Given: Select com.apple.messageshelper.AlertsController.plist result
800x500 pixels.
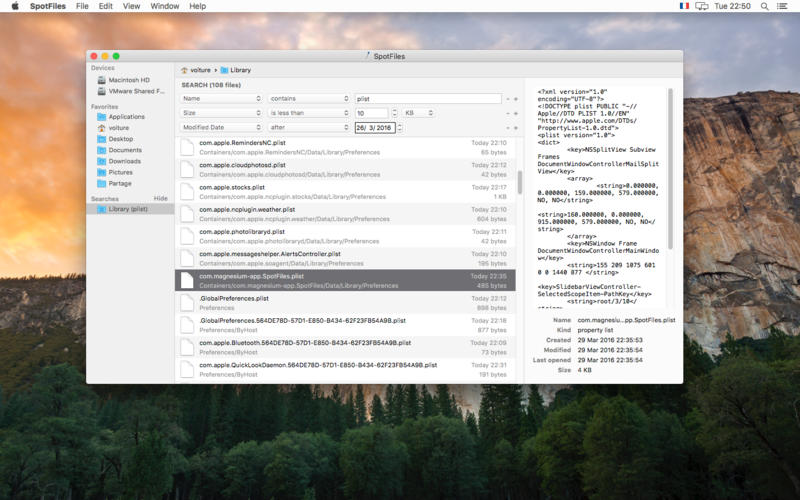Looking at the screenshot, I should pyautogui.click(x=345, y=258).
